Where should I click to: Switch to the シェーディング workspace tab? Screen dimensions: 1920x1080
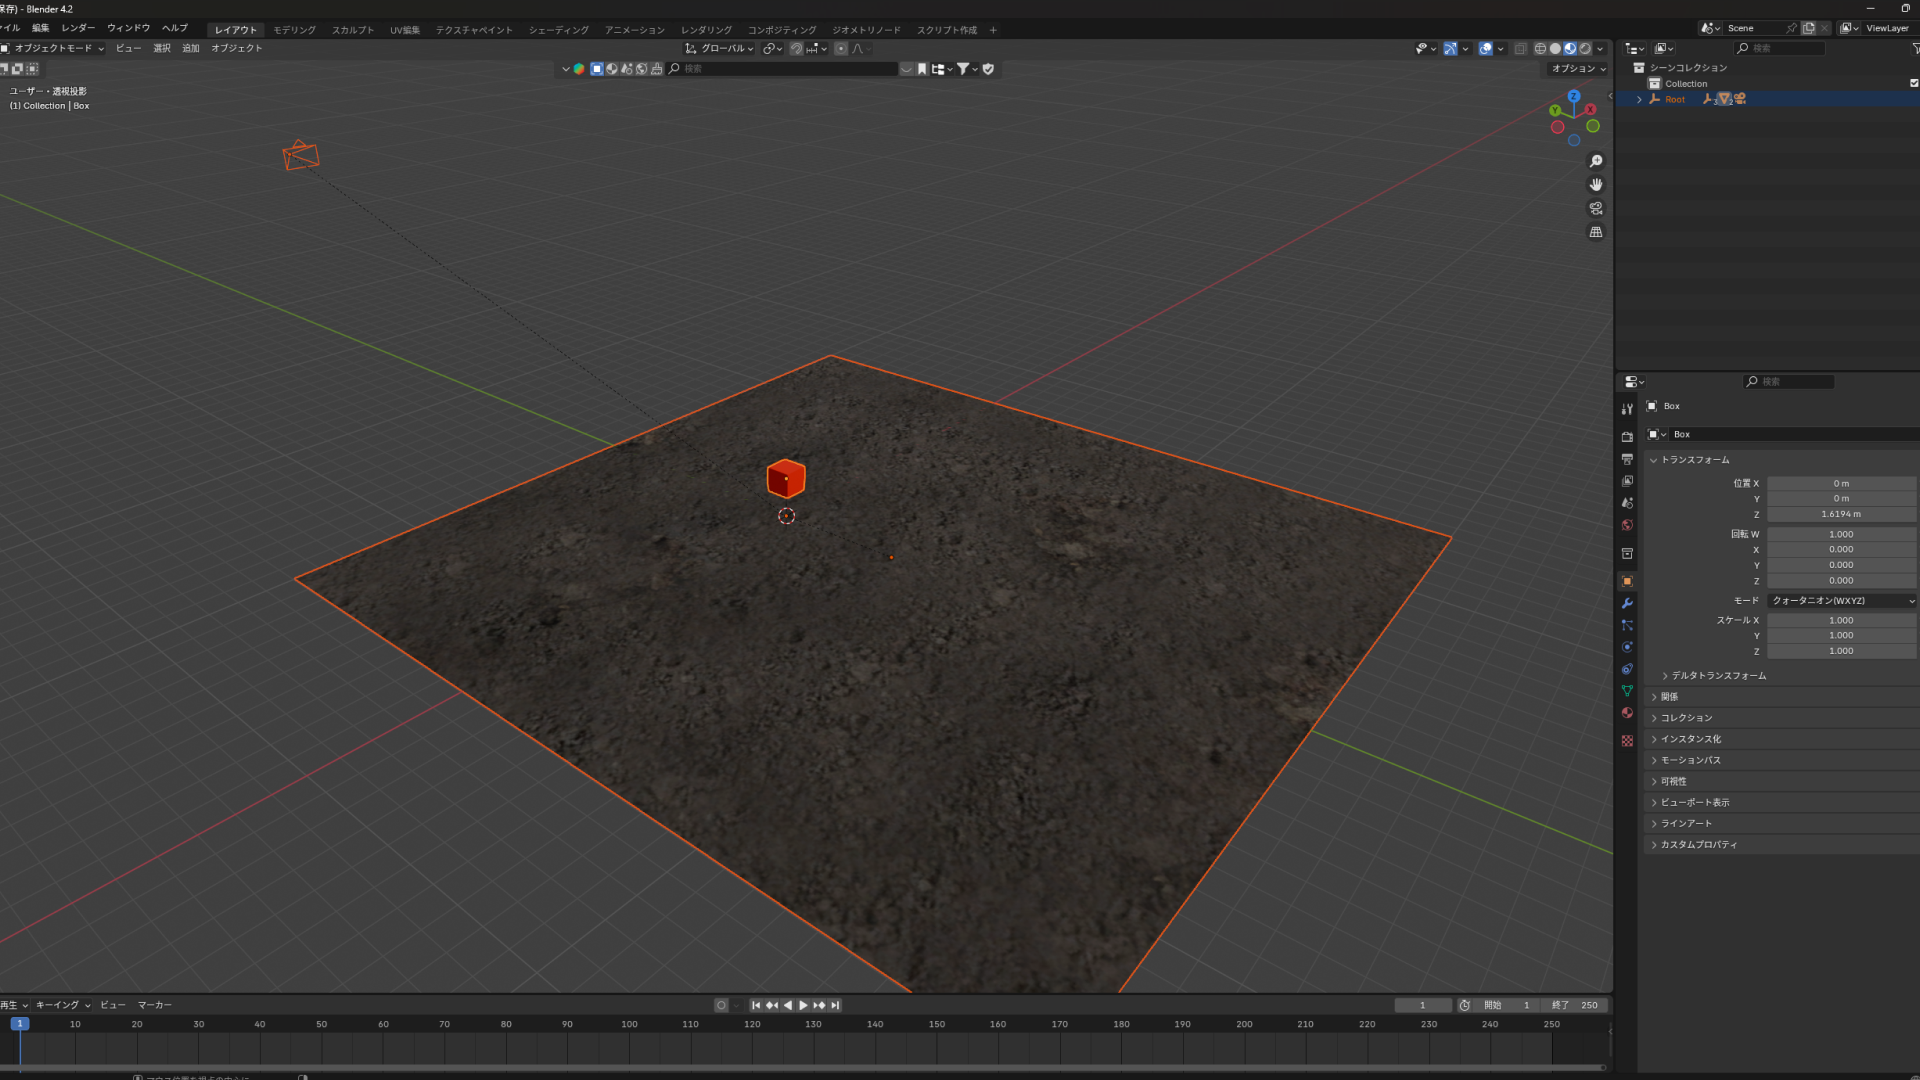[x=558, y=30]
